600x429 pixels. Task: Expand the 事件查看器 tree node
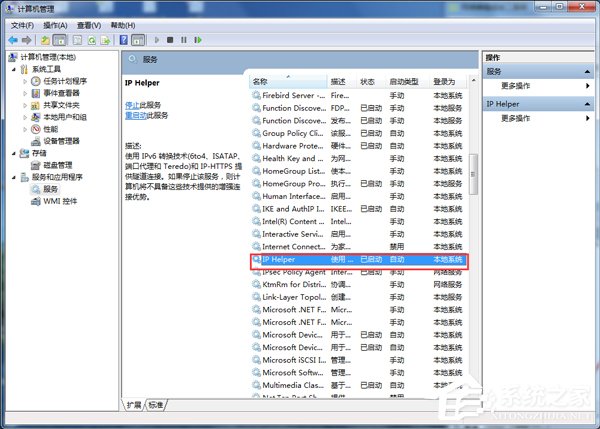point(26,93)
